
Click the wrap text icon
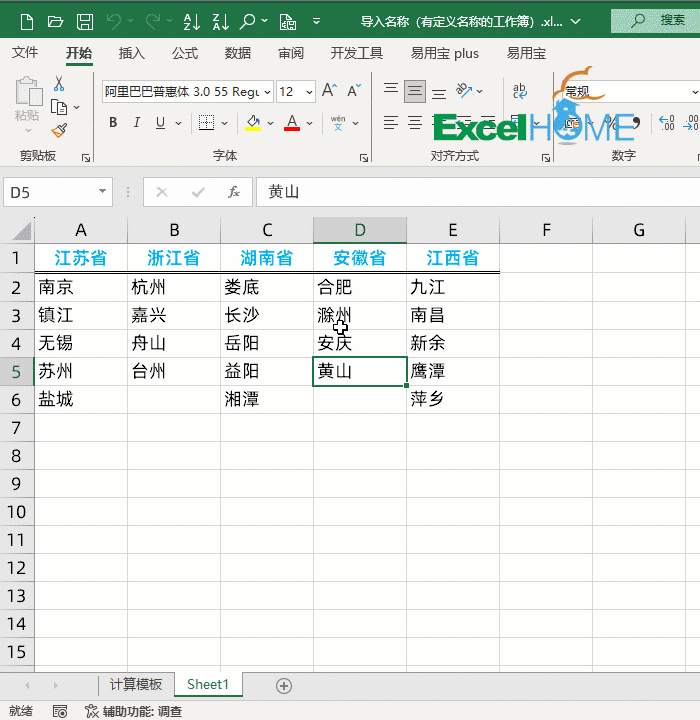coord(519,91)
